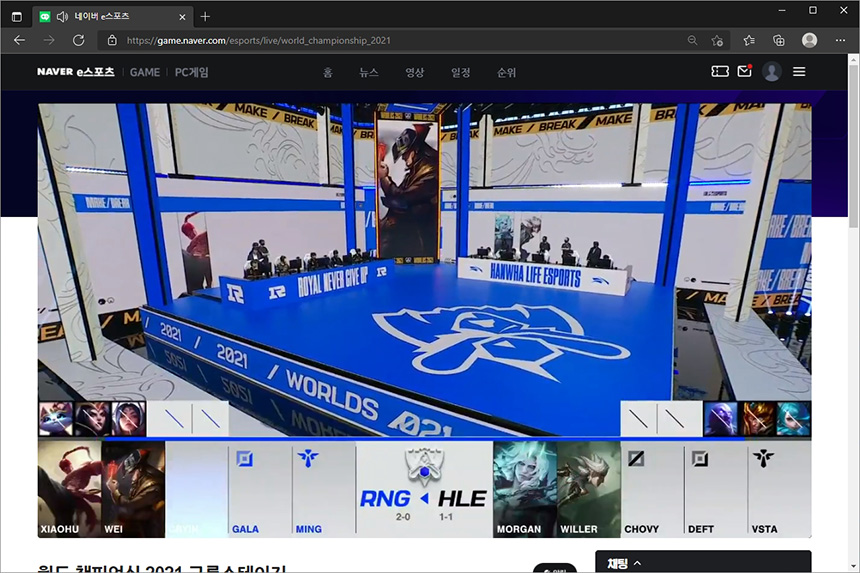Click the HLE team name
This screenshot has width=860, height=573.
462,499
